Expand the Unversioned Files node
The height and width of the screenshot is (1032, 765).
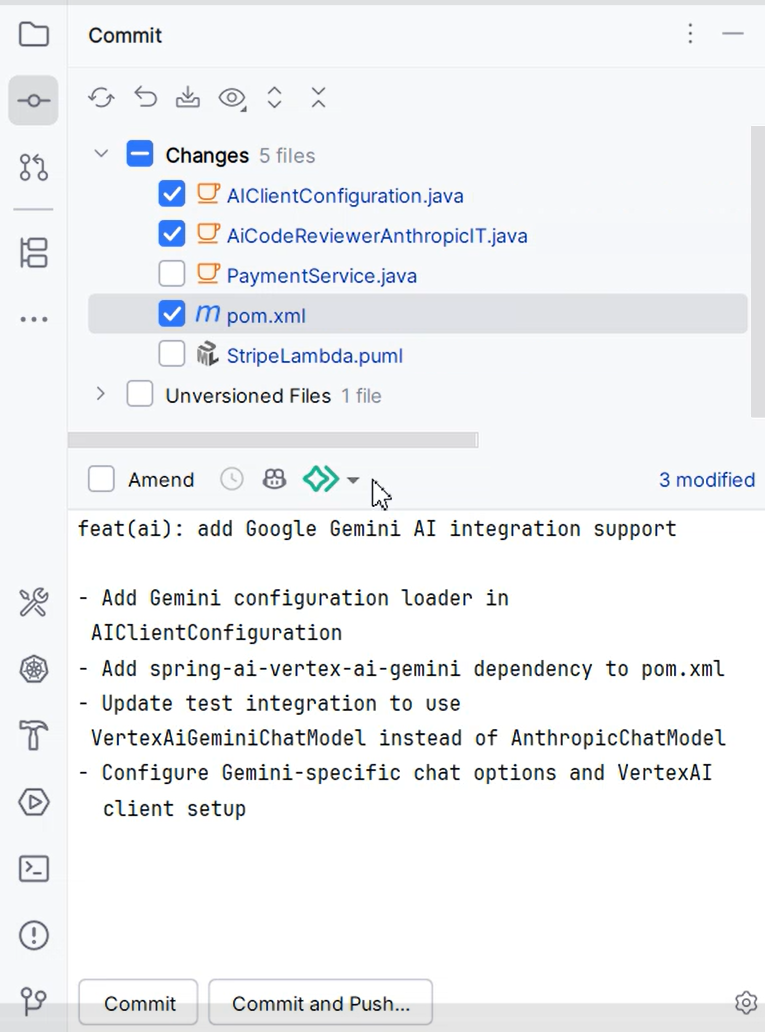pos(99,394)
